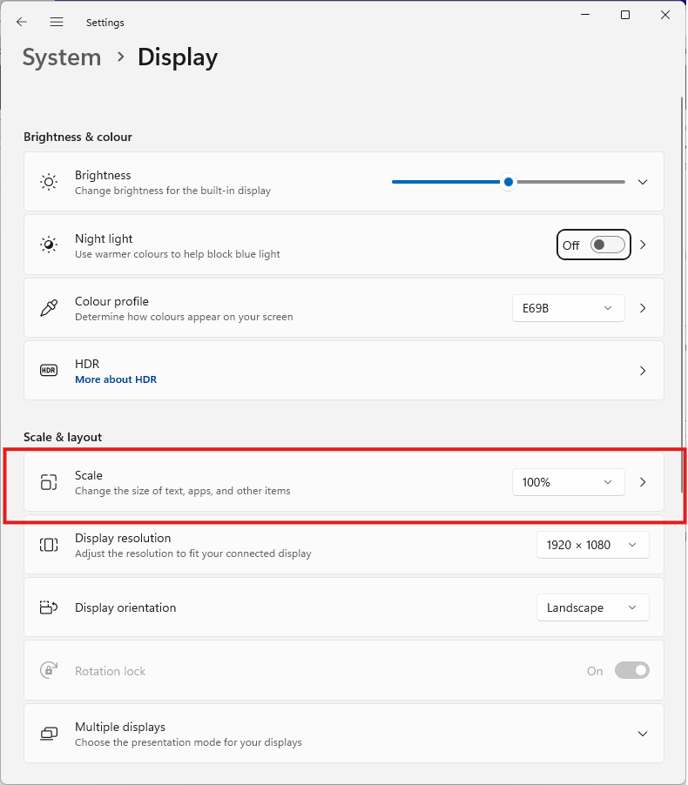Click the HDR badge icon

(x=48, y=371)
